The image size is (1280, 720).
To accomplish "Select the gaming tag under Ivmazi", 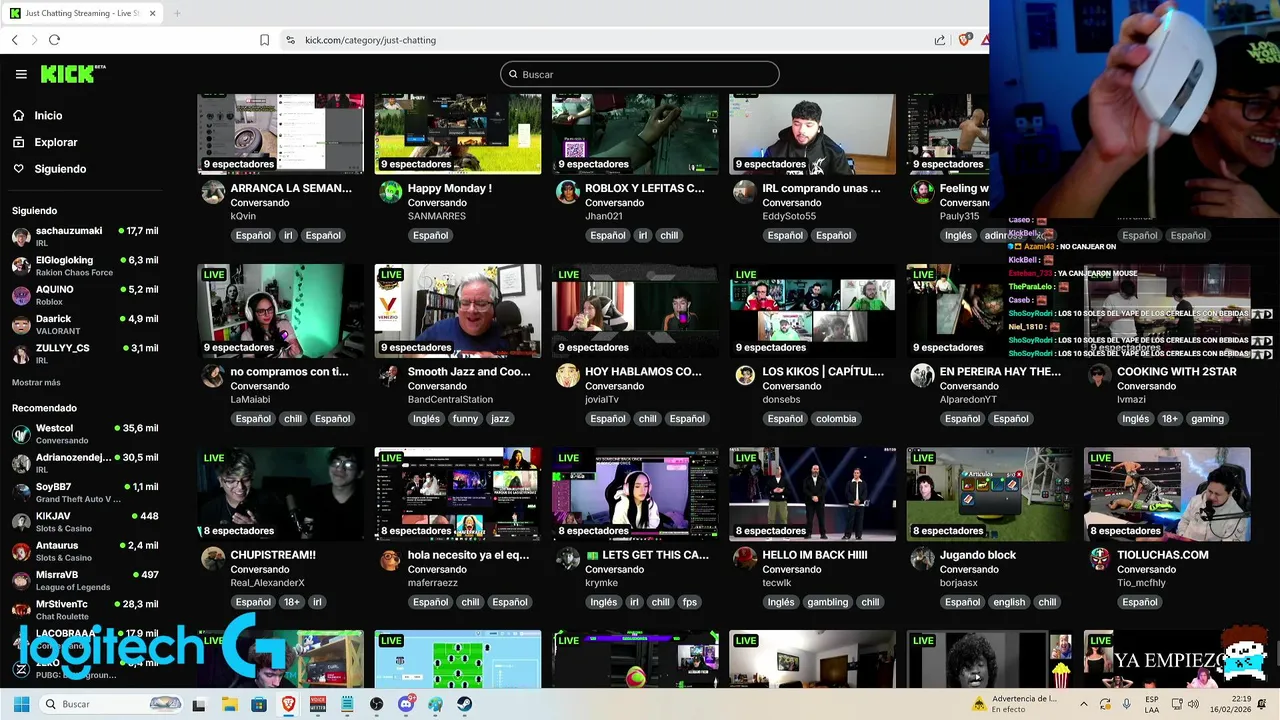I will coord(1207,419).
